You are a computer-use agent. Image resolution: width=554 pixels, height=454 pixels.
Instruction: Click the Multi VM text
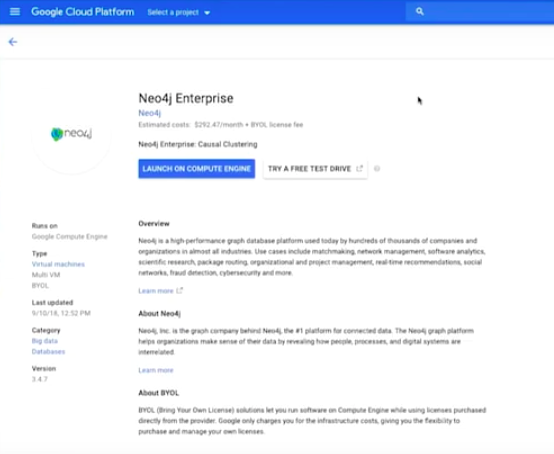pyautogui.click(x=46, y=275)
